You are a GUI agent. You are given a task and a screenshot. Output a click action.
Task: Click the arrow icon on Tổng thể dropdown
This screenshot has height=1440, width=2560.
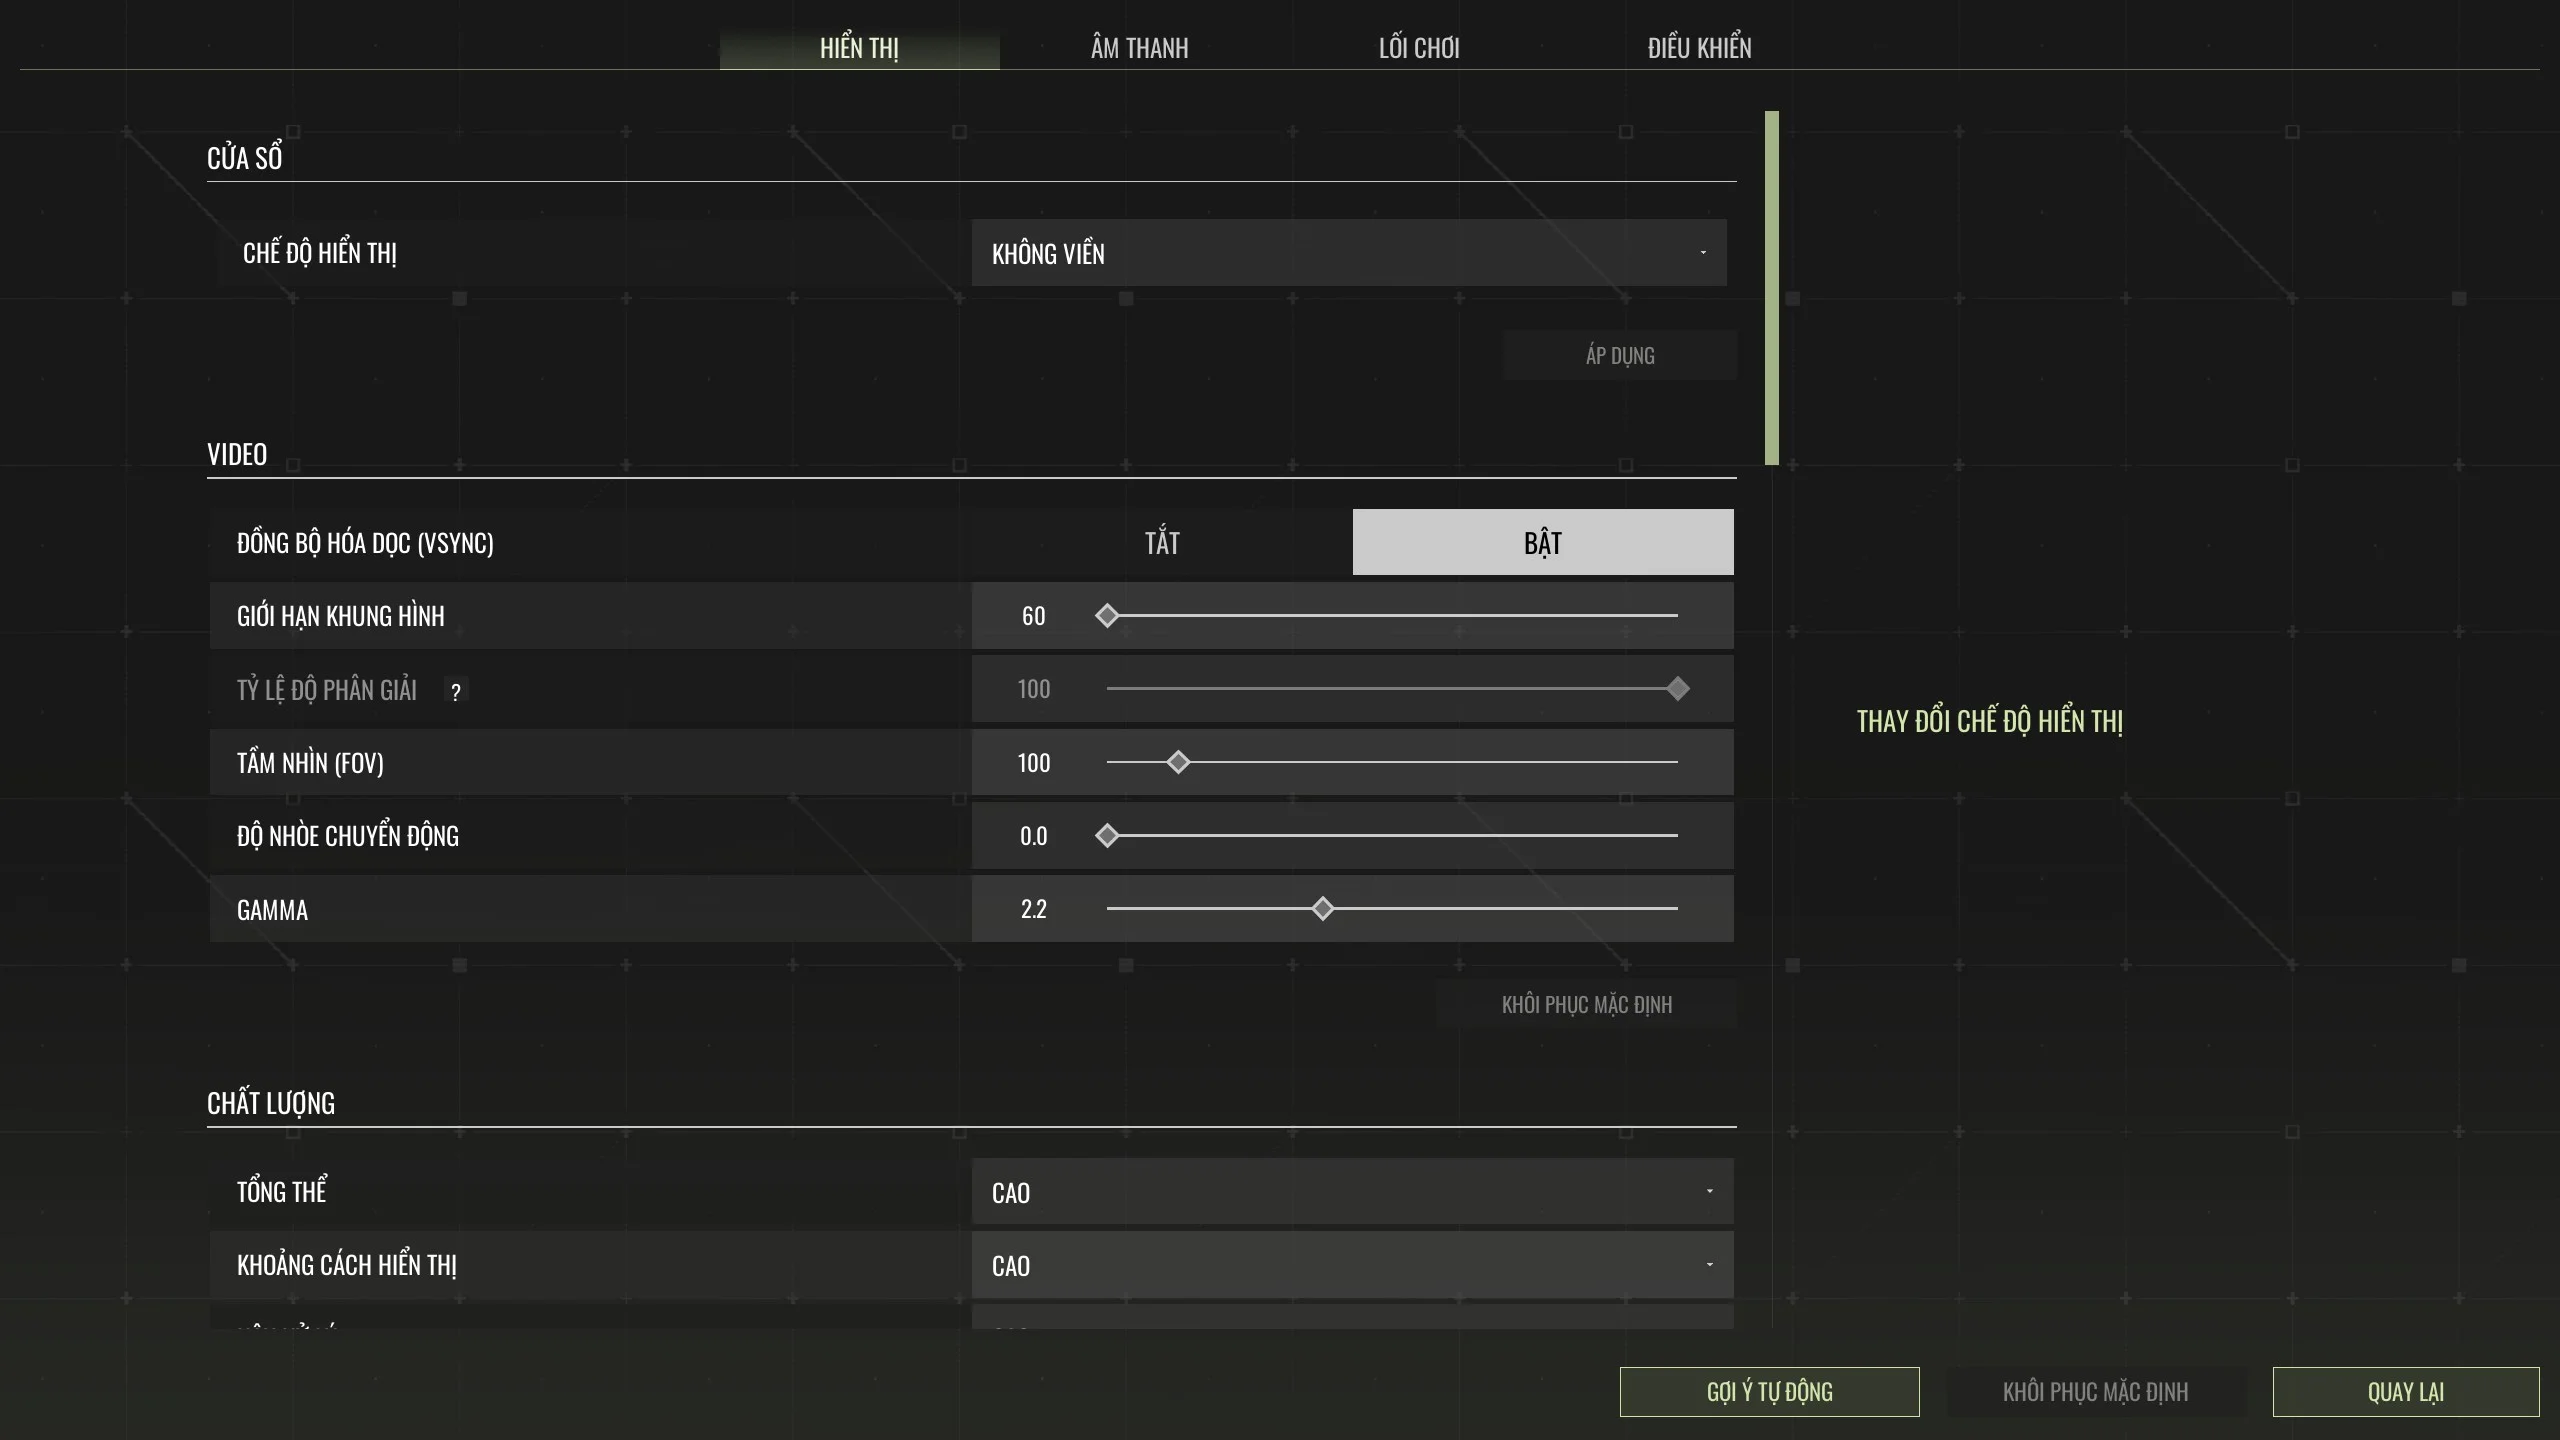(1709, 1191)
